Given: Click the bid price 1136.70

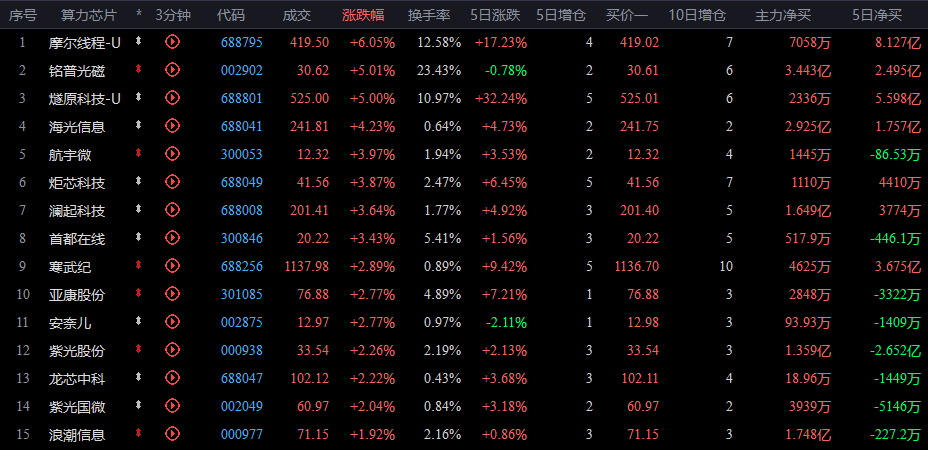Looking at the screenshot, I should click(637, 266).
